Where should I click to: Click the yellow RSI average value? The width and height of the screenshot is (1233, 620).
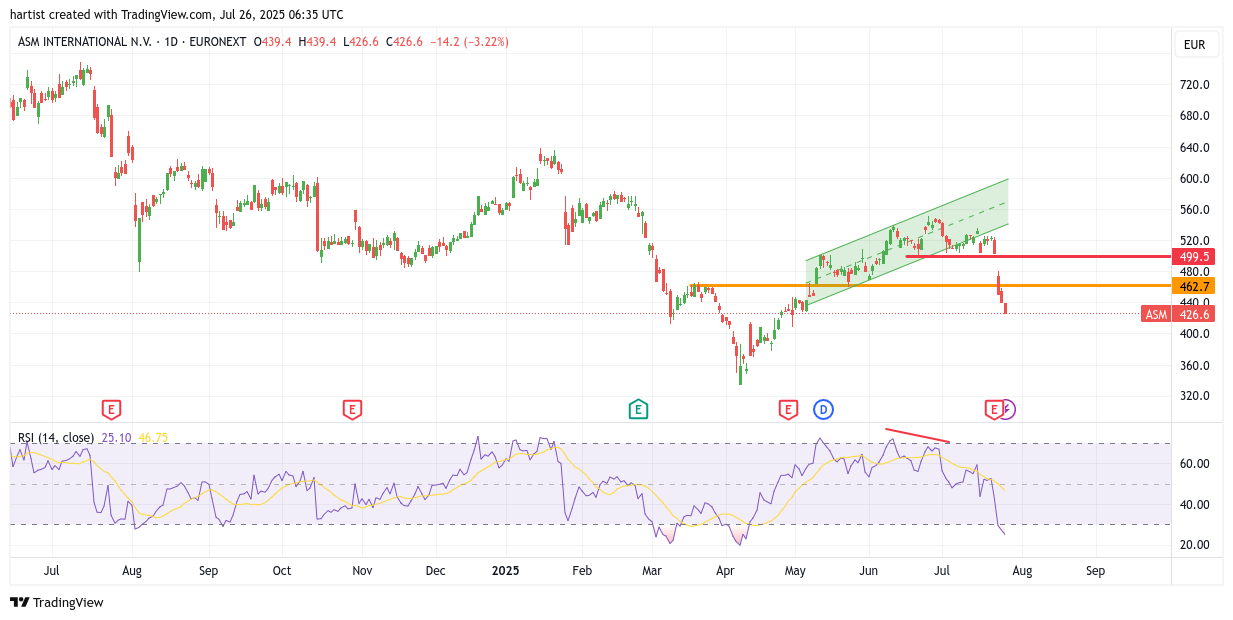coord(154,437)
